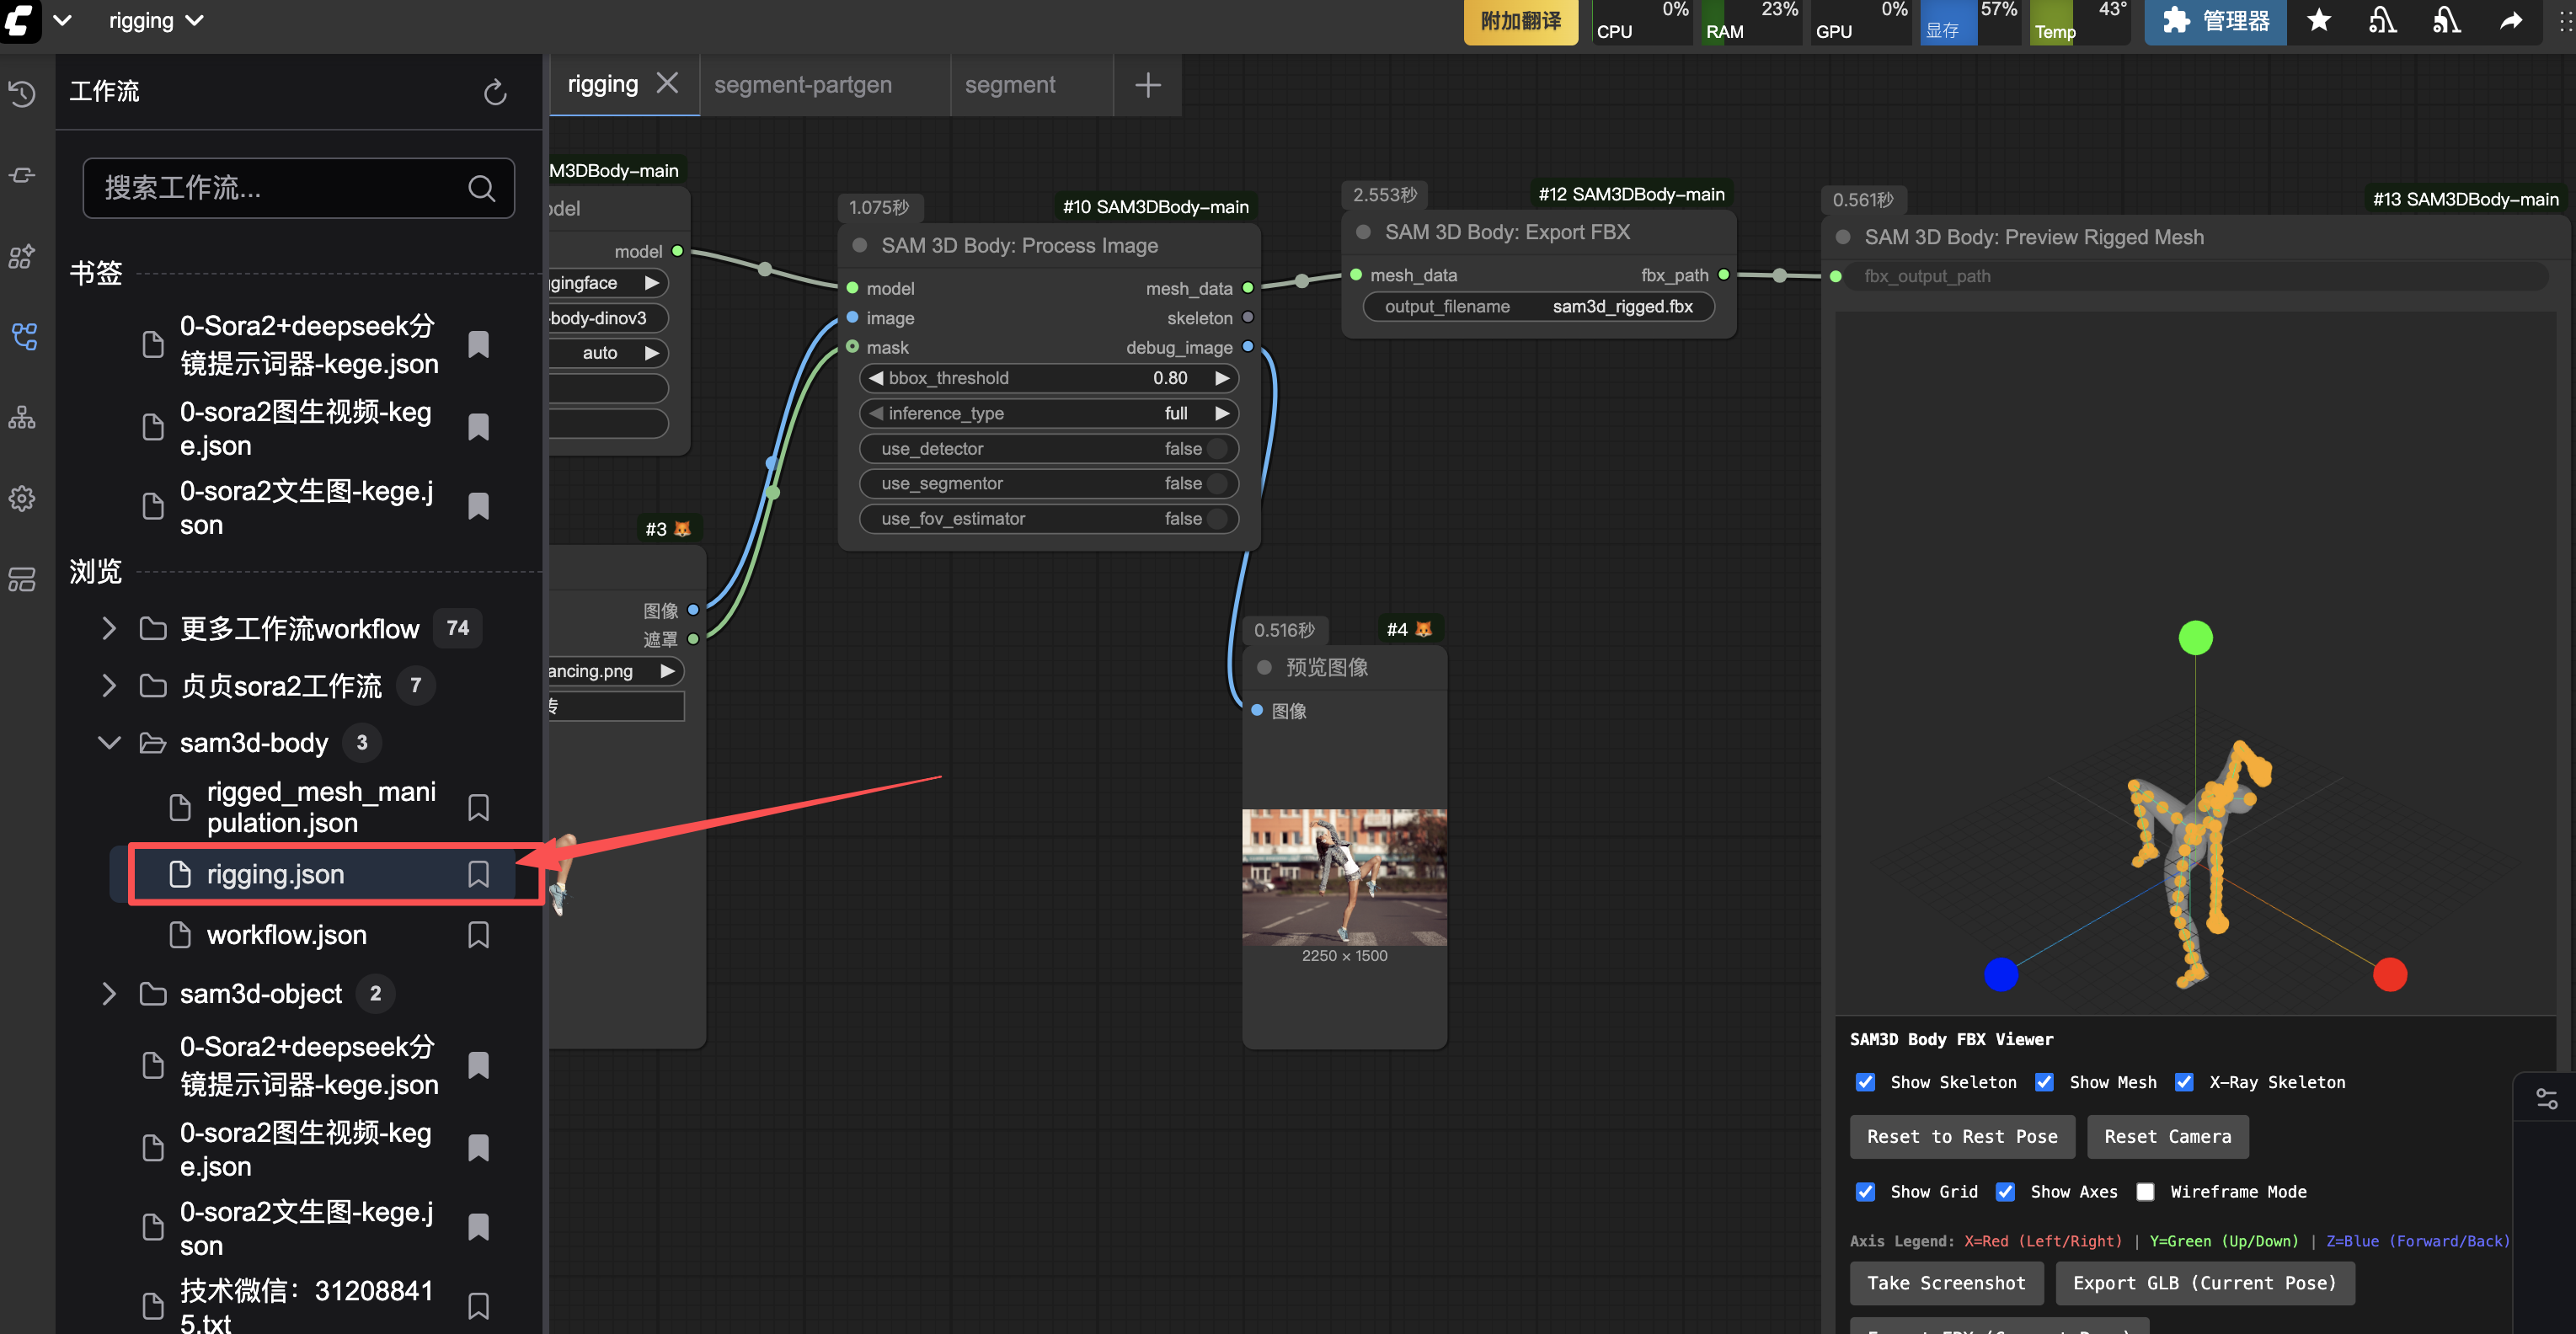
Task: Click the Take Screenshot button
Action: 1945,1282
